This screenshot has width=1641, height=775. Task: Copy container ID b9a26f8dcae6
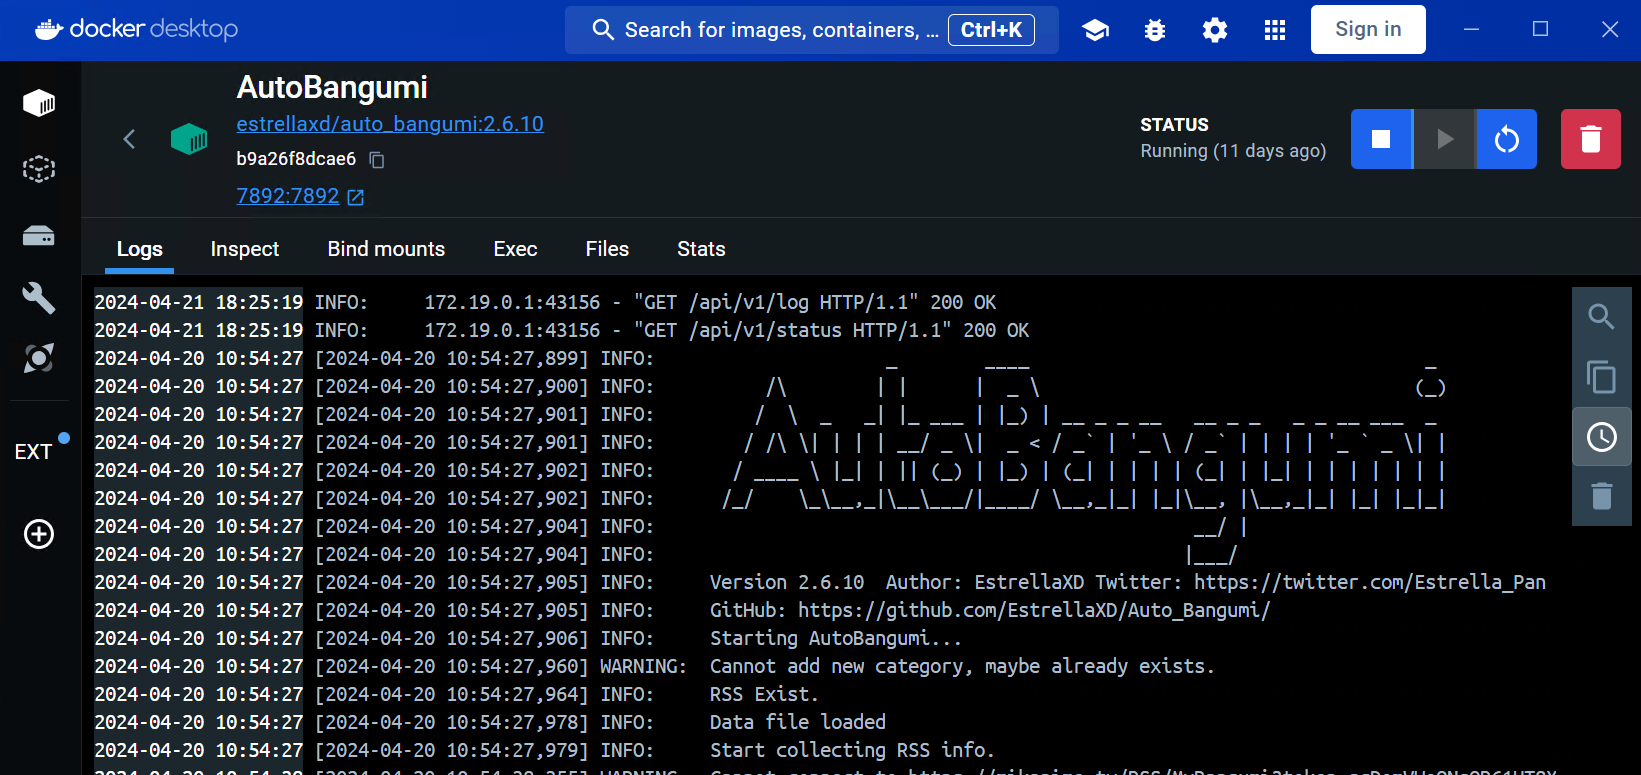[x=377, y=160]
